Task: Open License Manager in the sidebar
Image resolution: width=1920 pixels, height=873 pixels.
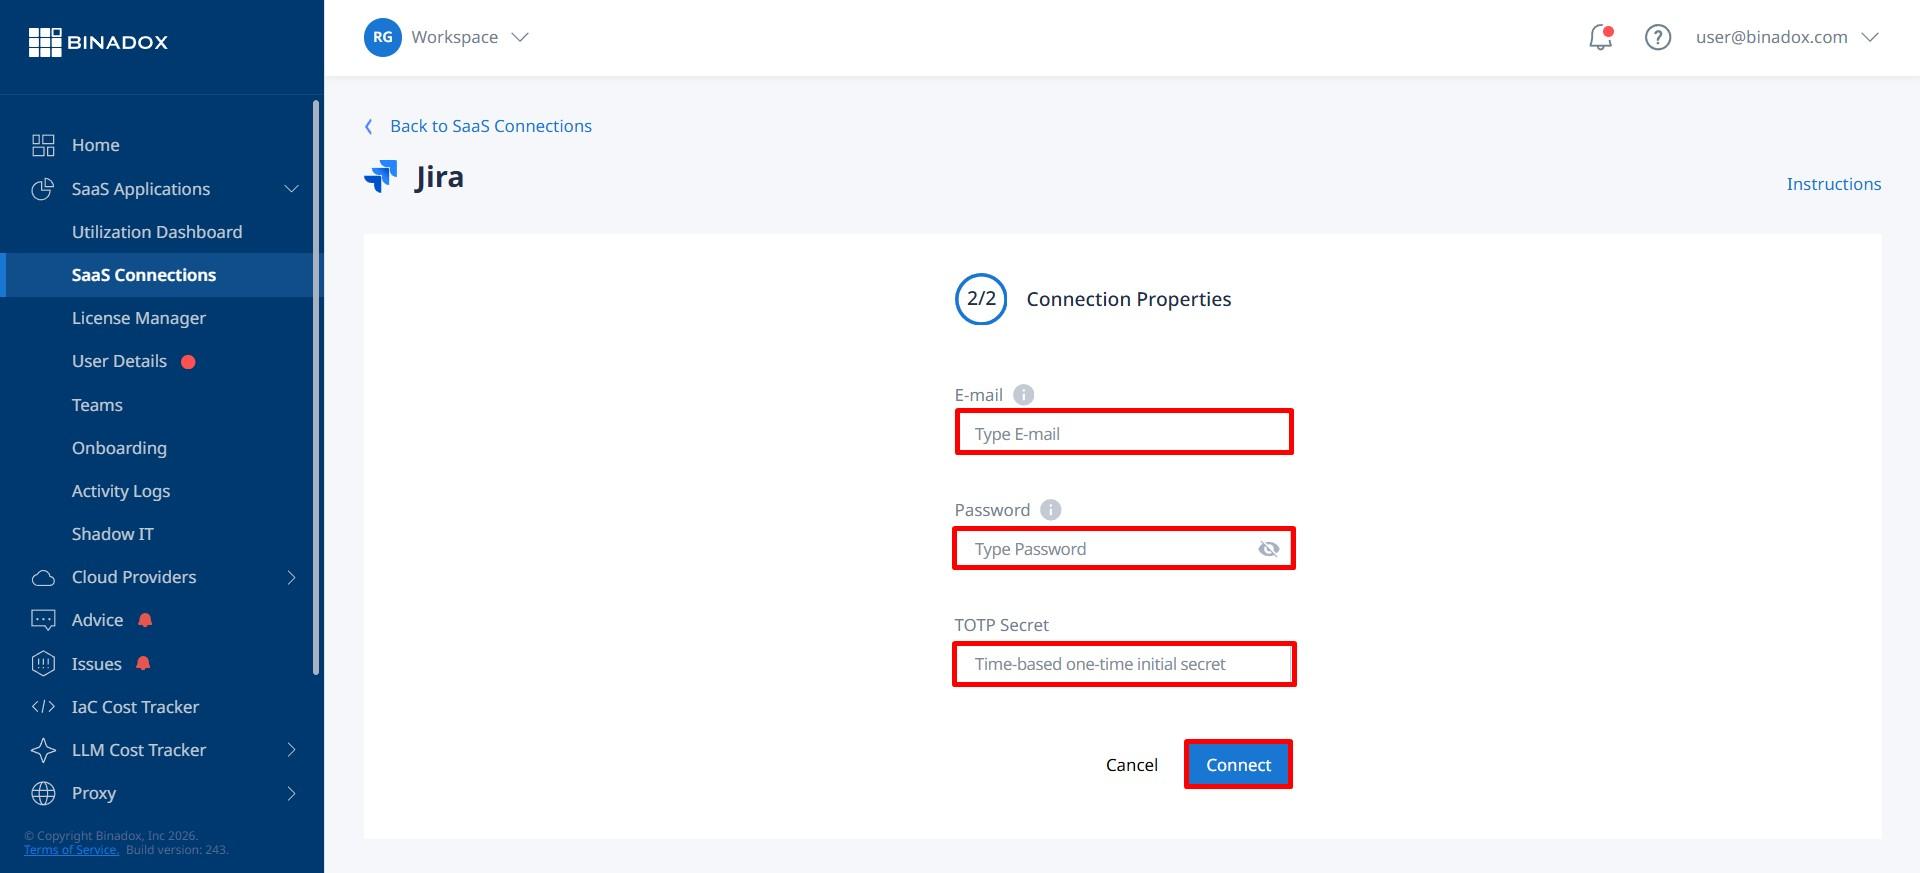Action: tap(138, 318)
